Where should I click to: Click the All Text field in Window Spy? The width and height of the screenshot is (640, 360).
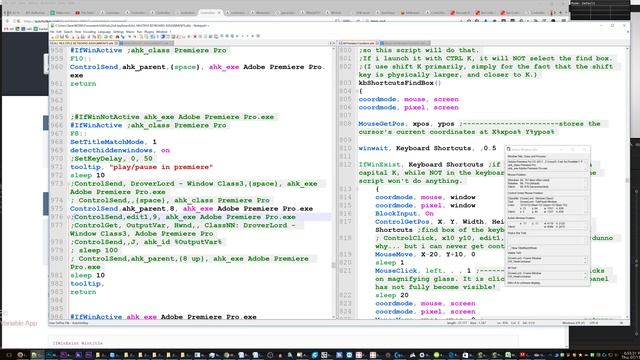click(547, 275)
